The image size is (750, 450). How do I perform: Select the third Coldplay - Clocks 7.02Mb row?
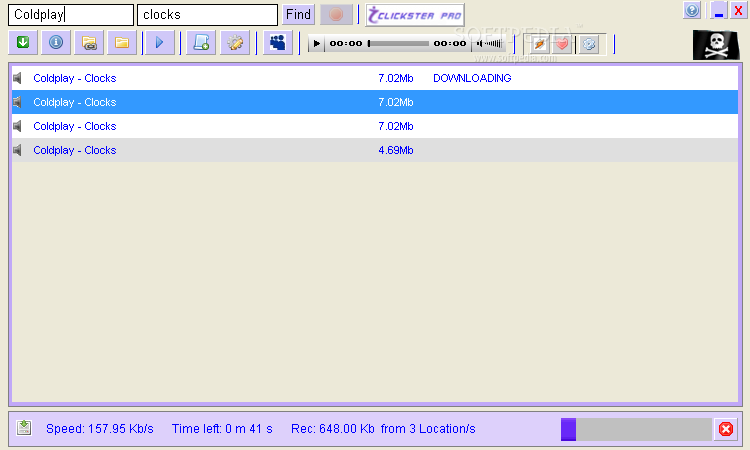coord(375,126)
